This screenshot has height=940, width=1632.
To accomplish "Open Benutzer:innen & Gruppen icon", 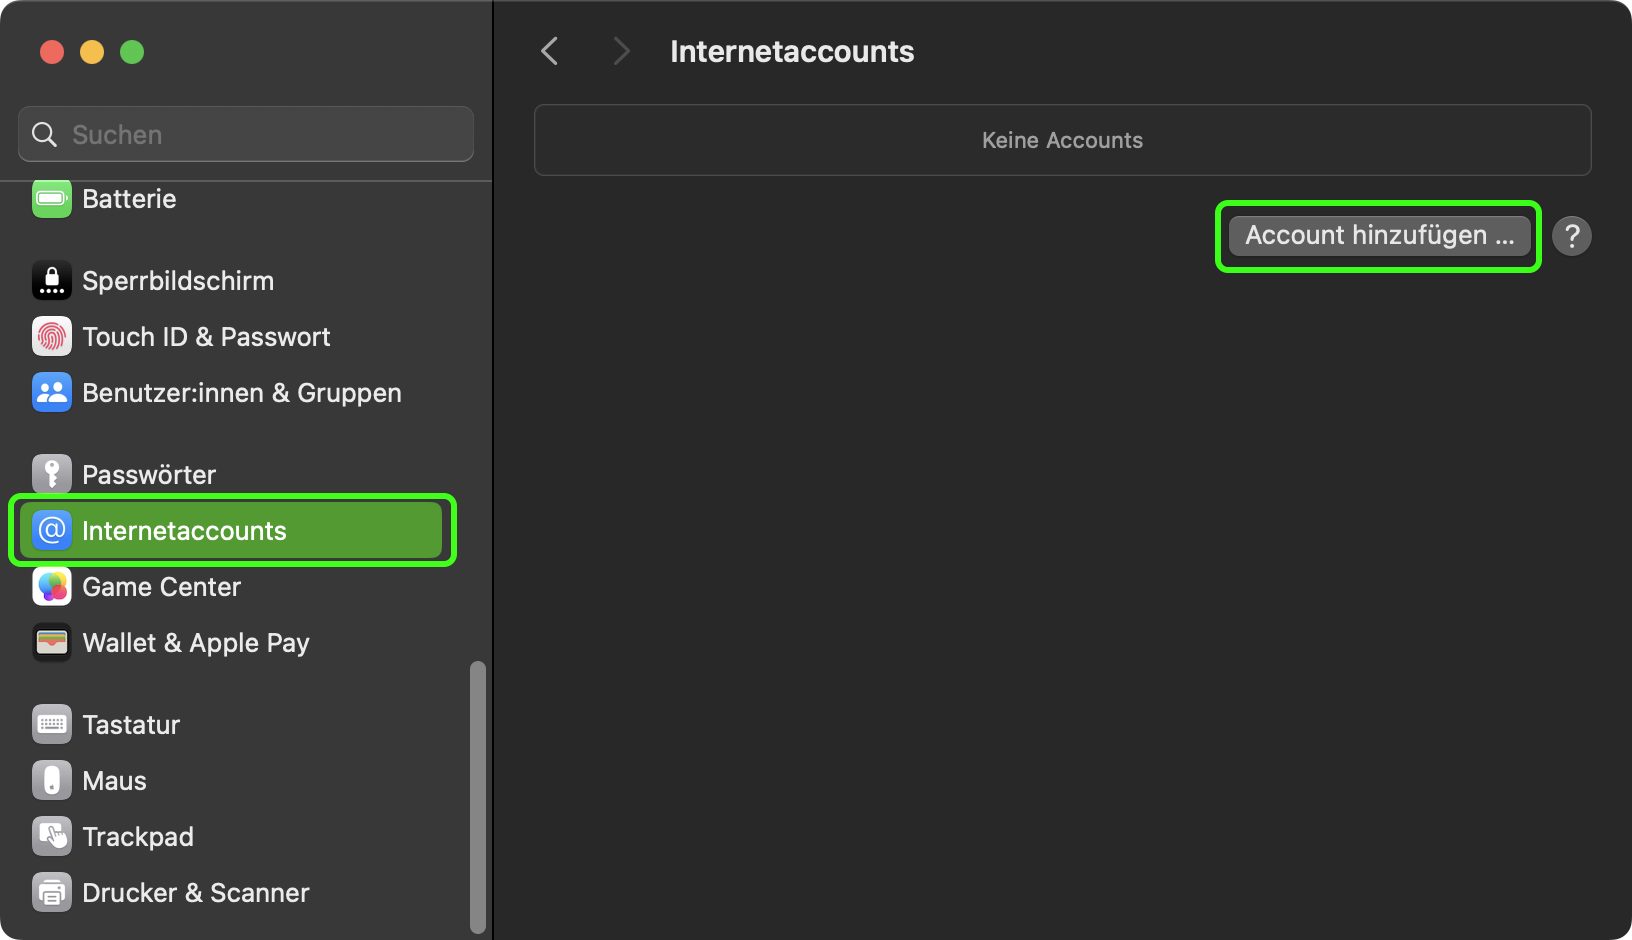I will point(52,393).
